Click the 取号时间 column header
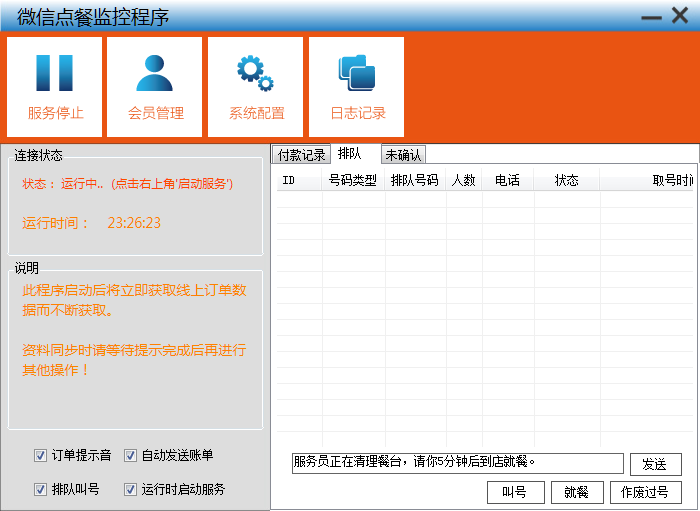Image resolution: width=700 pixels, height=511 pixels. pyautogui.click(x=646, y=180)
